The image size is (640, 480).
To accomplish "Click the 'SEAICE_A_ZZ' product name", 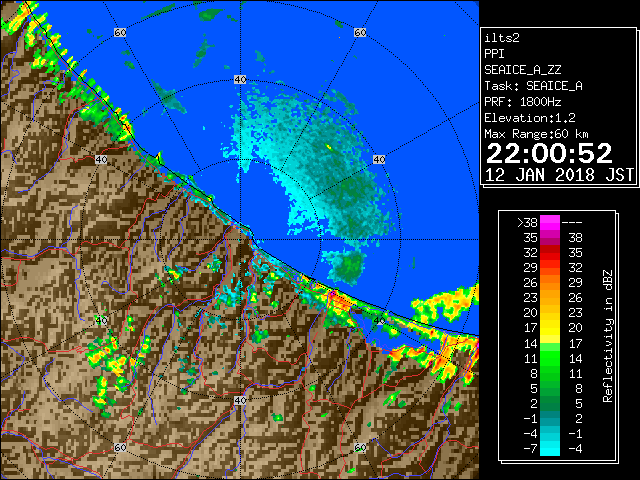I will point(523,70).
